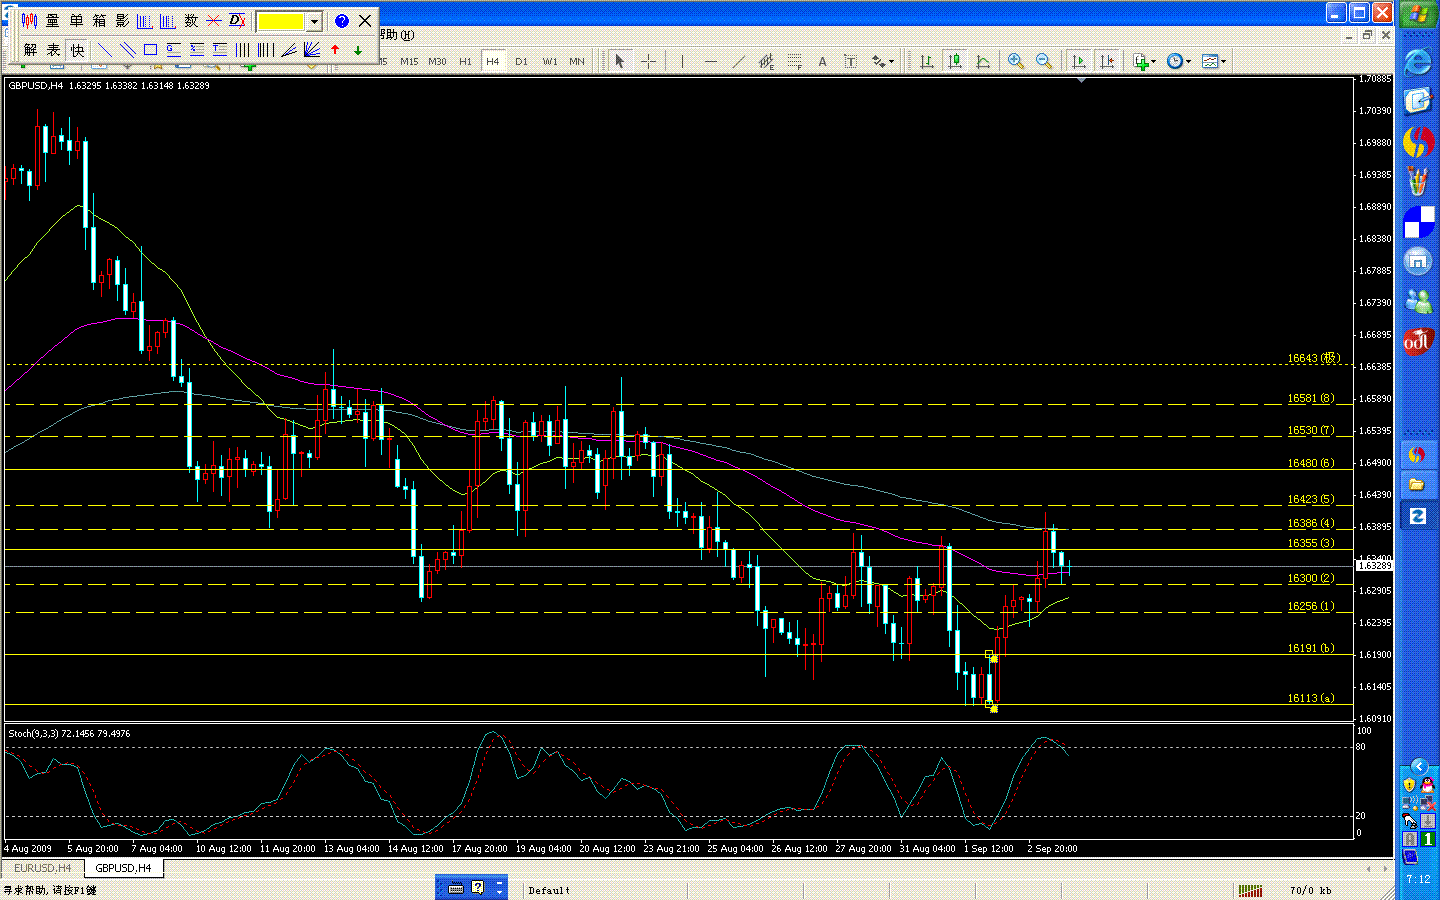Select the parallel channel lines tool
Image resolution: width=1440 pixels, height=900 pixels.
(x=127, y=49)
